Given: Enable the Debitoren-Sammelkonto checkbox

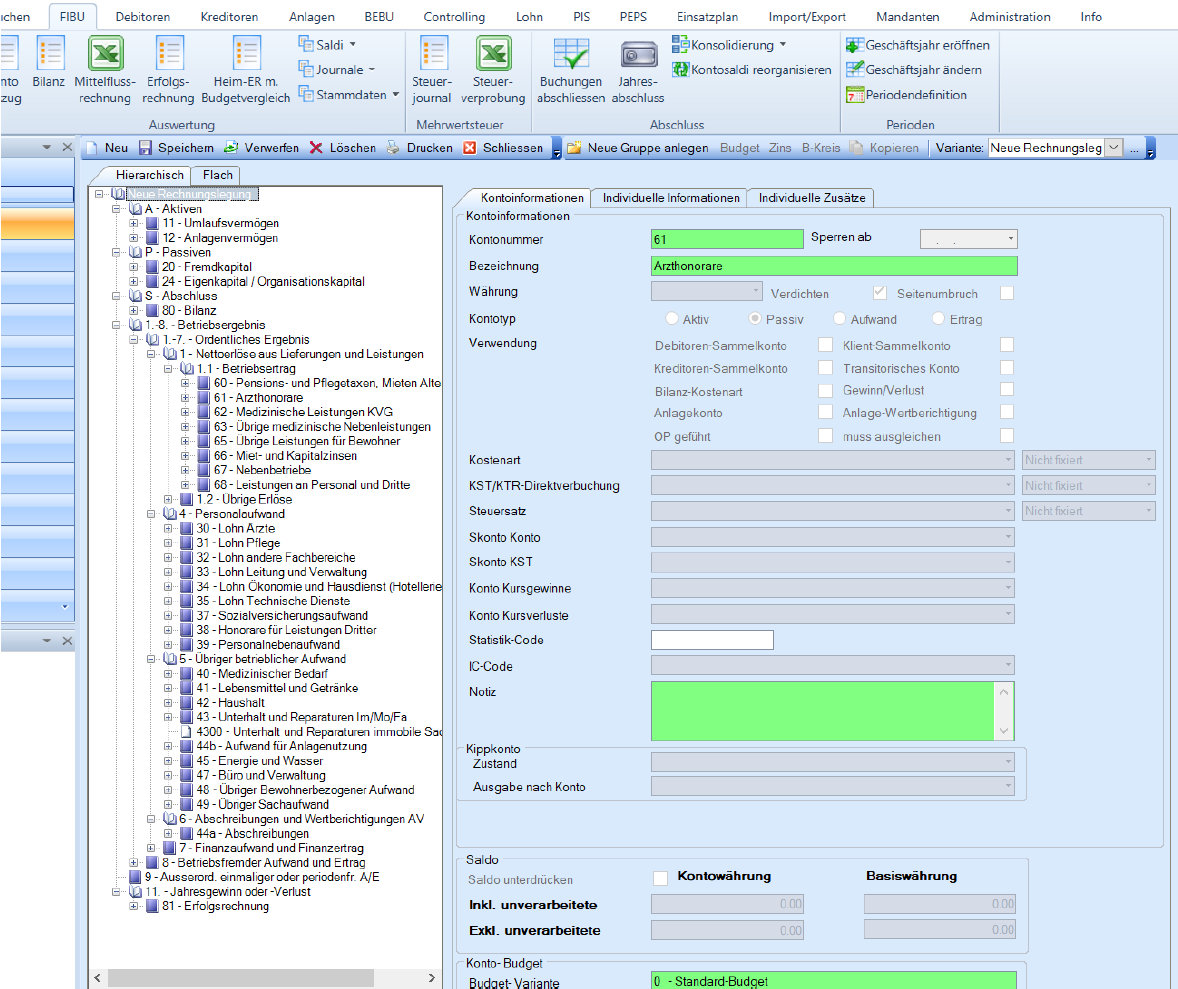Looking at the screenshot, I should point(825,345).
